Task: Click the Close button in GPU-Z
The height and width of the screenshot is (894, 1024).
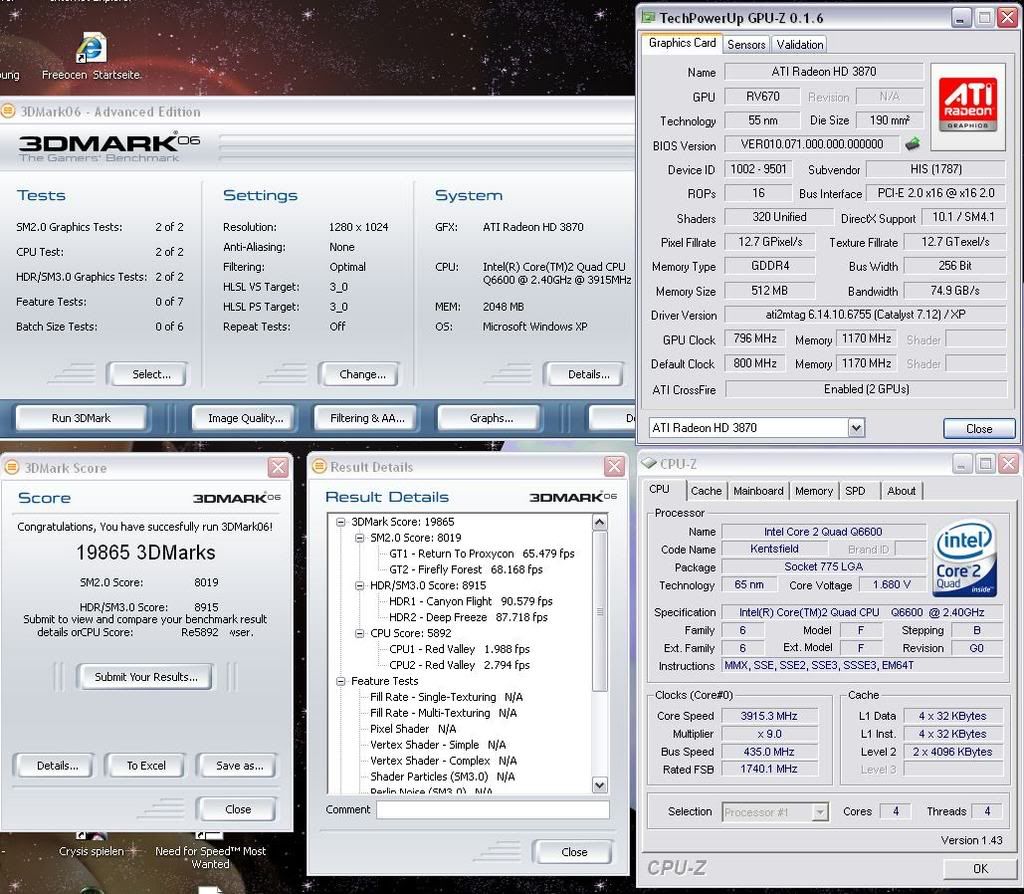Action: click(x=979, y=428)
